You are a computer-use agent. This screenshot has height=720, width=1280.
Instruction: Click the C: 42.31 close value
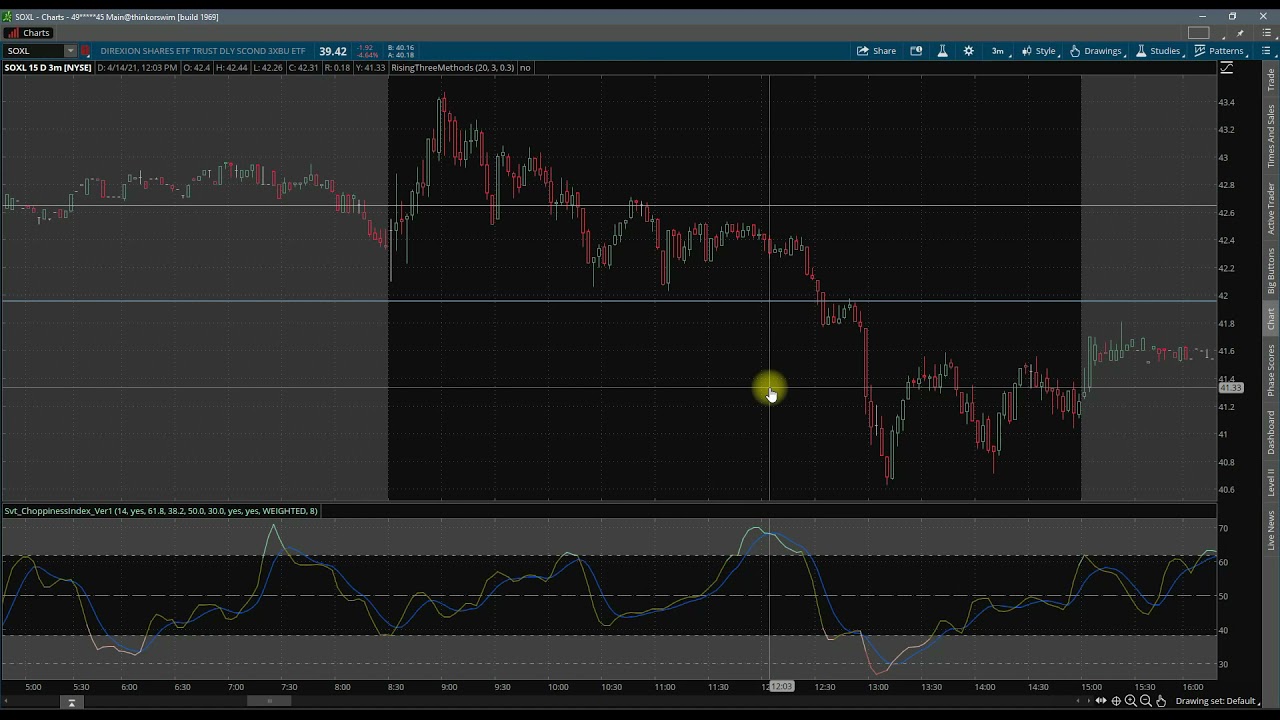(x=304, y=68)
